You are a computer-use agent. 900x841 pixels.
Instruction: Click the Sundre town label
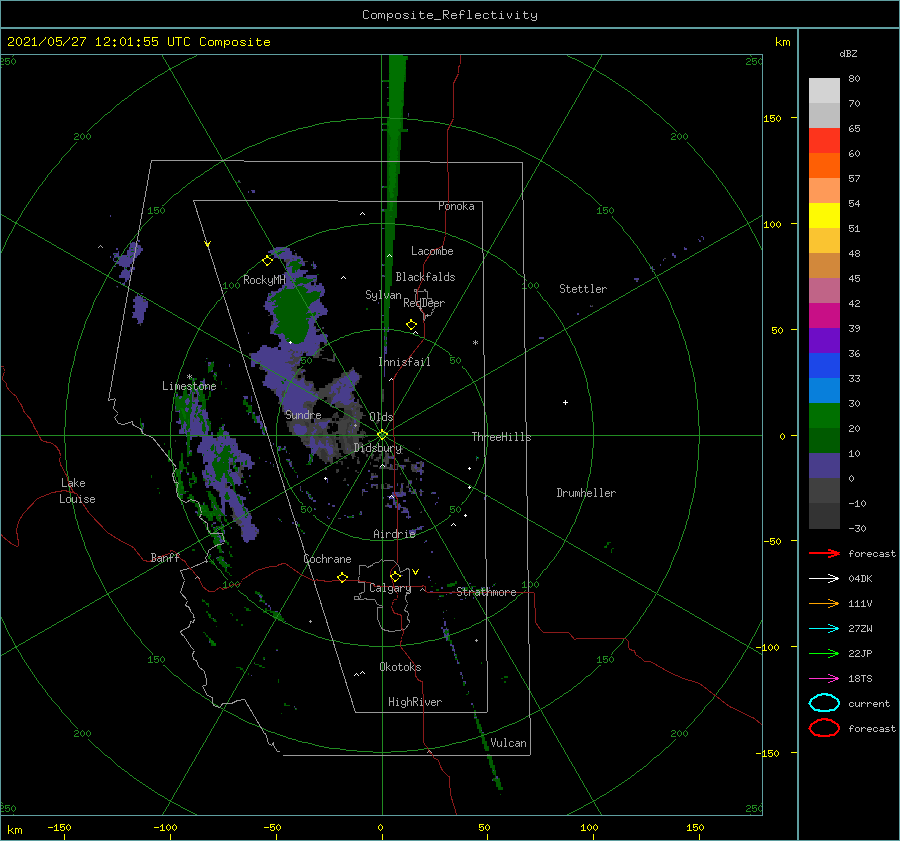(x=303, y=414)
